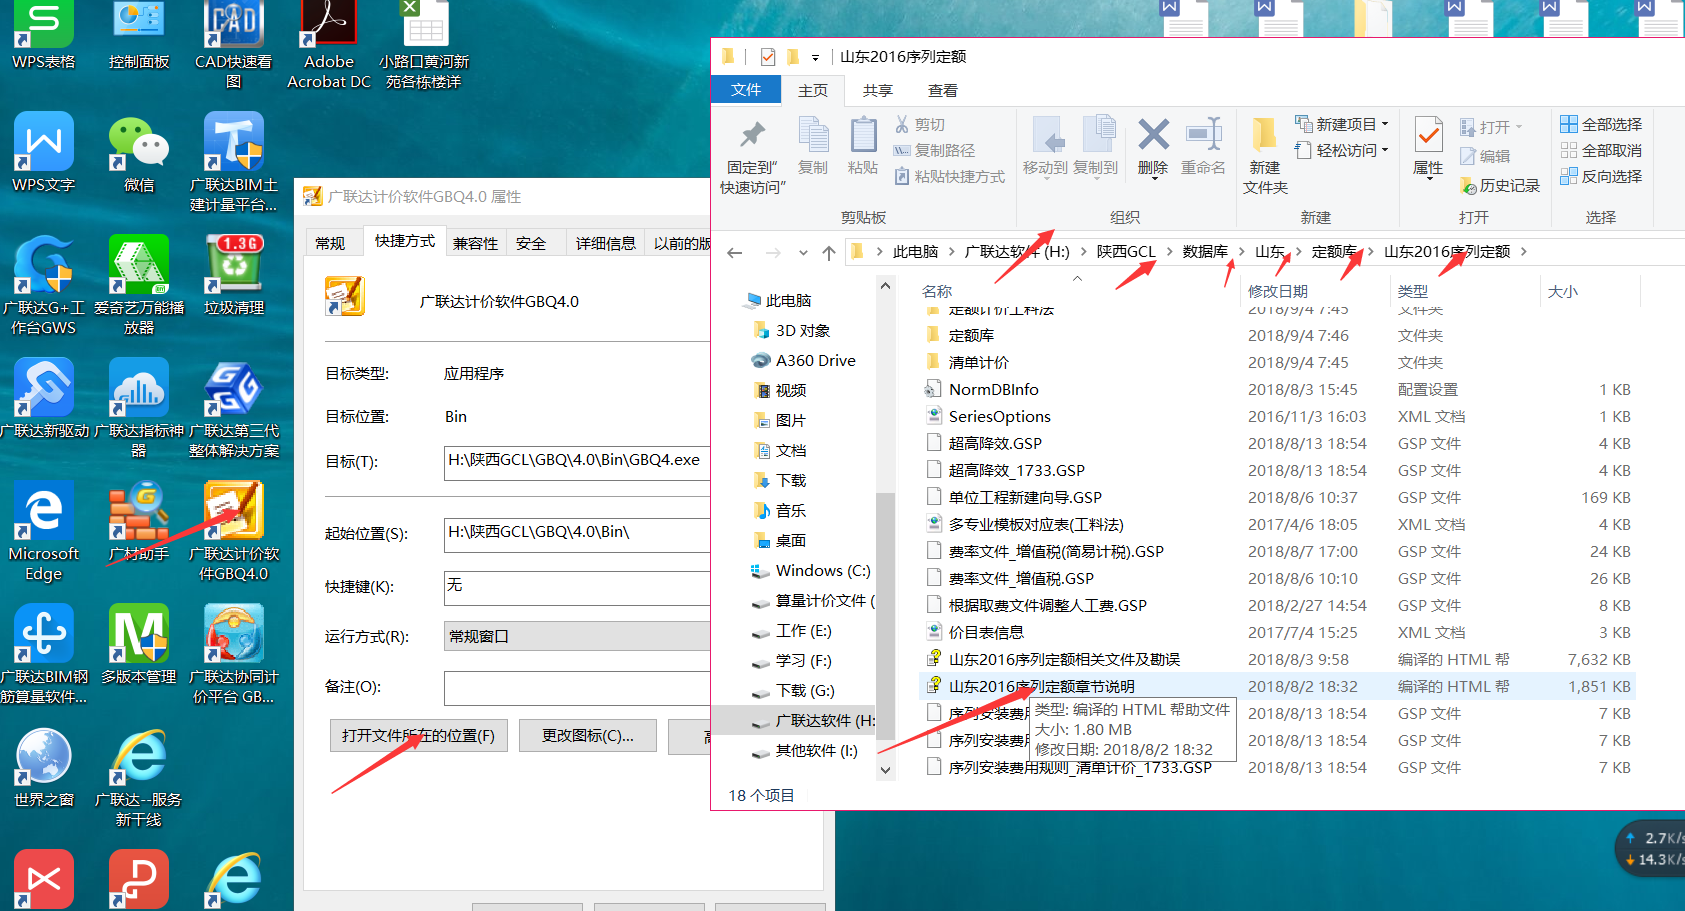1685x911 pixels.
Task: Switch to 查看 ribbon tab
Action: pos(942,90)
